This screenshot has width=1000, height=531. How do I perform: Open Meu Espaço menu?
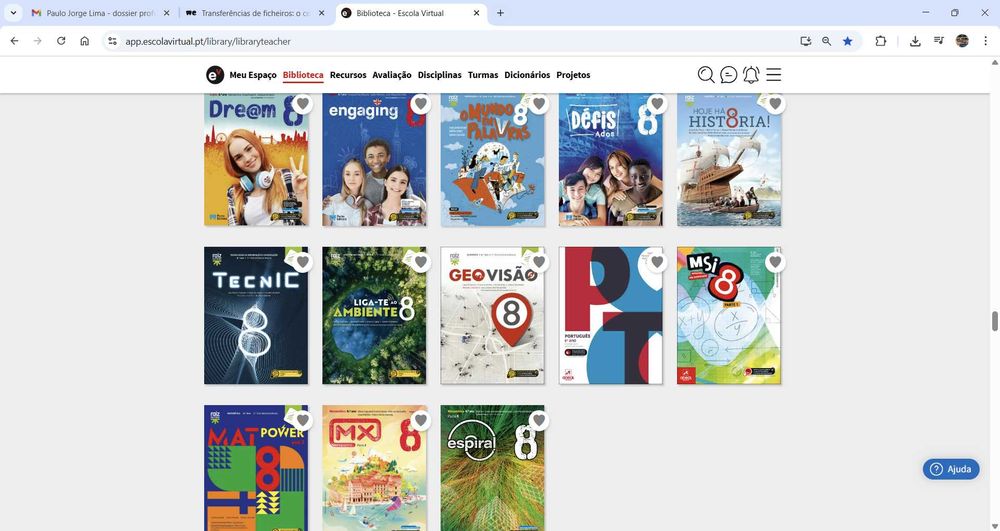click(x=253, y=75)
